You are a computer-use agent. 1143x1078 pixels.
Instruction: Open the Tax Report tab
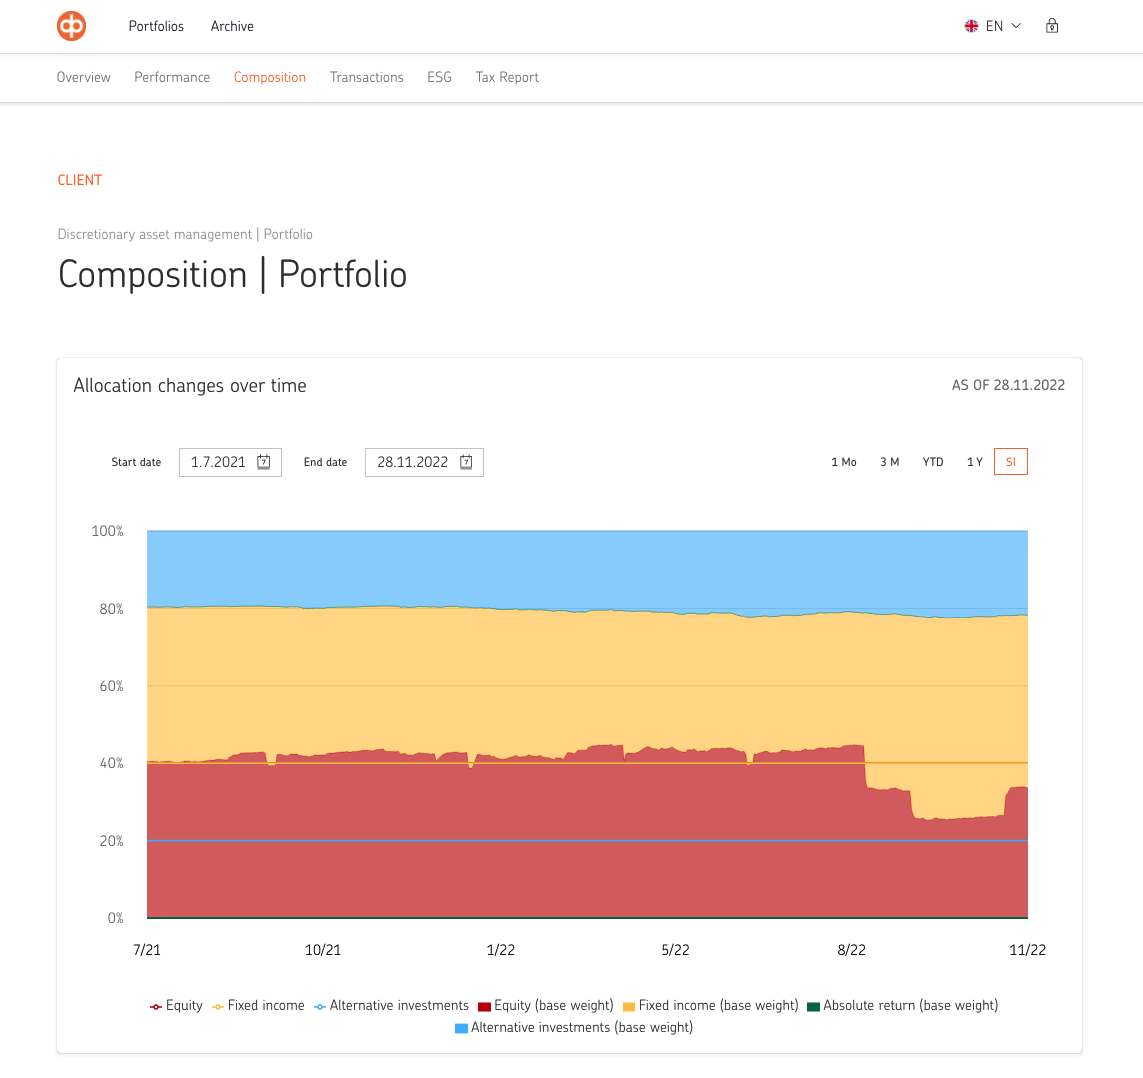pos(507,77)
